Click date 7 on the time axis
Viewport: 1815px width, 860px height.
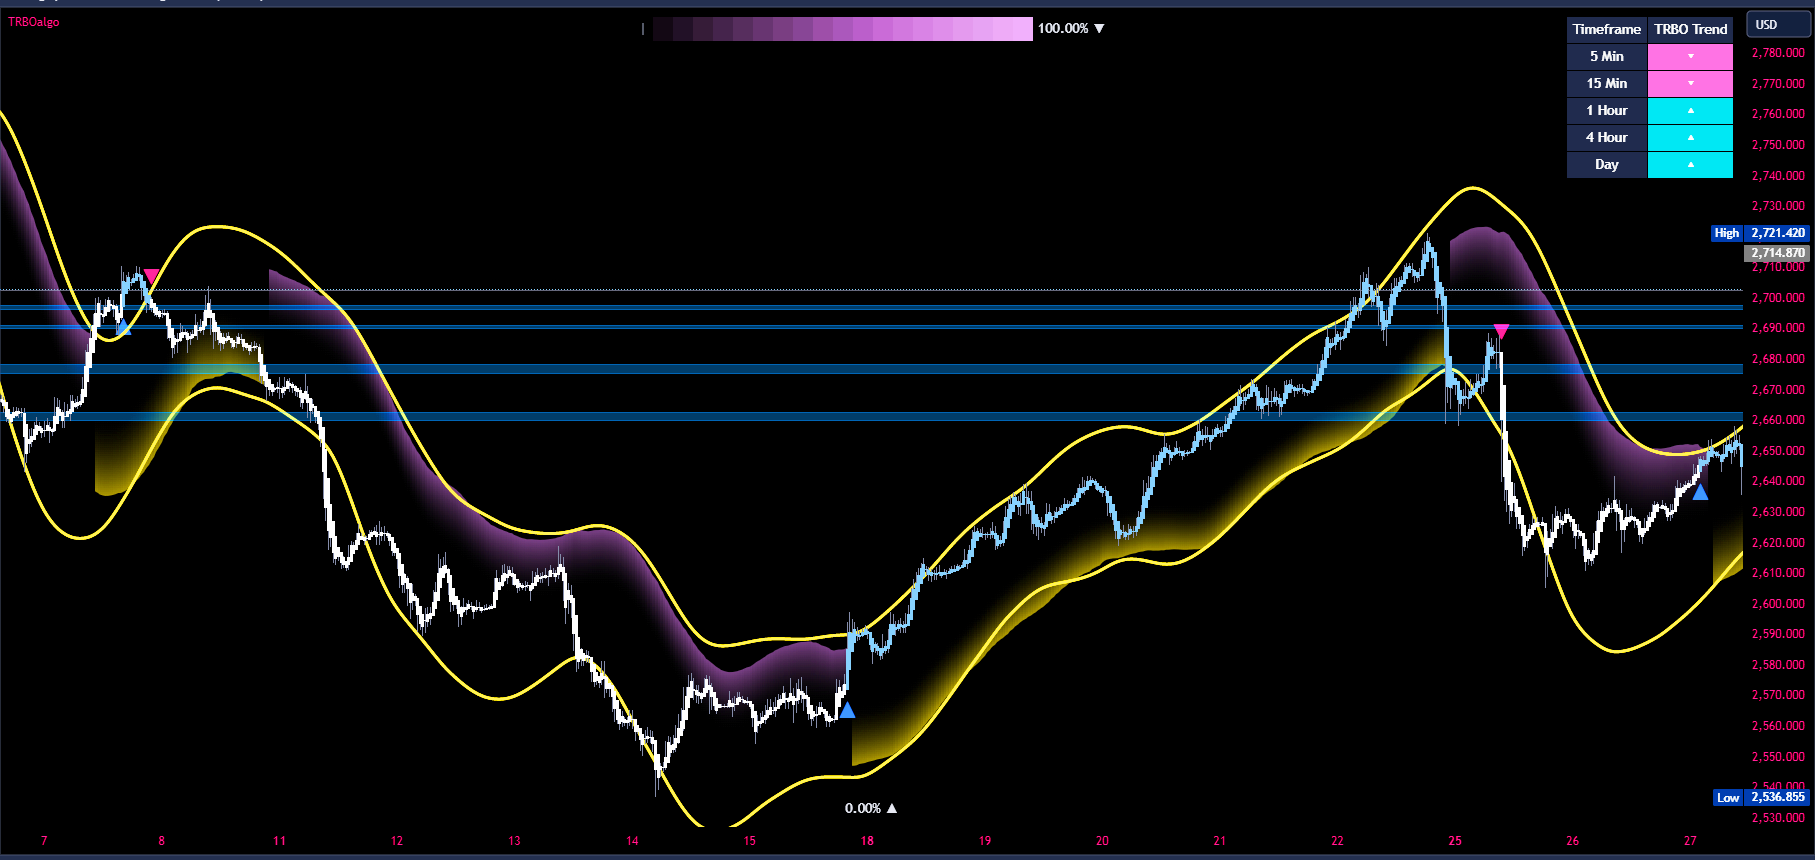[44, 841]
